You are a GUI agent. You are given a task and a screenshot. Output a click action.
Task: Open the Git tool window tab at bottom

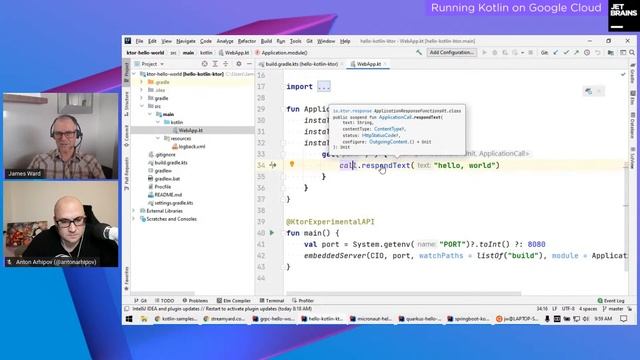(140, 300)
